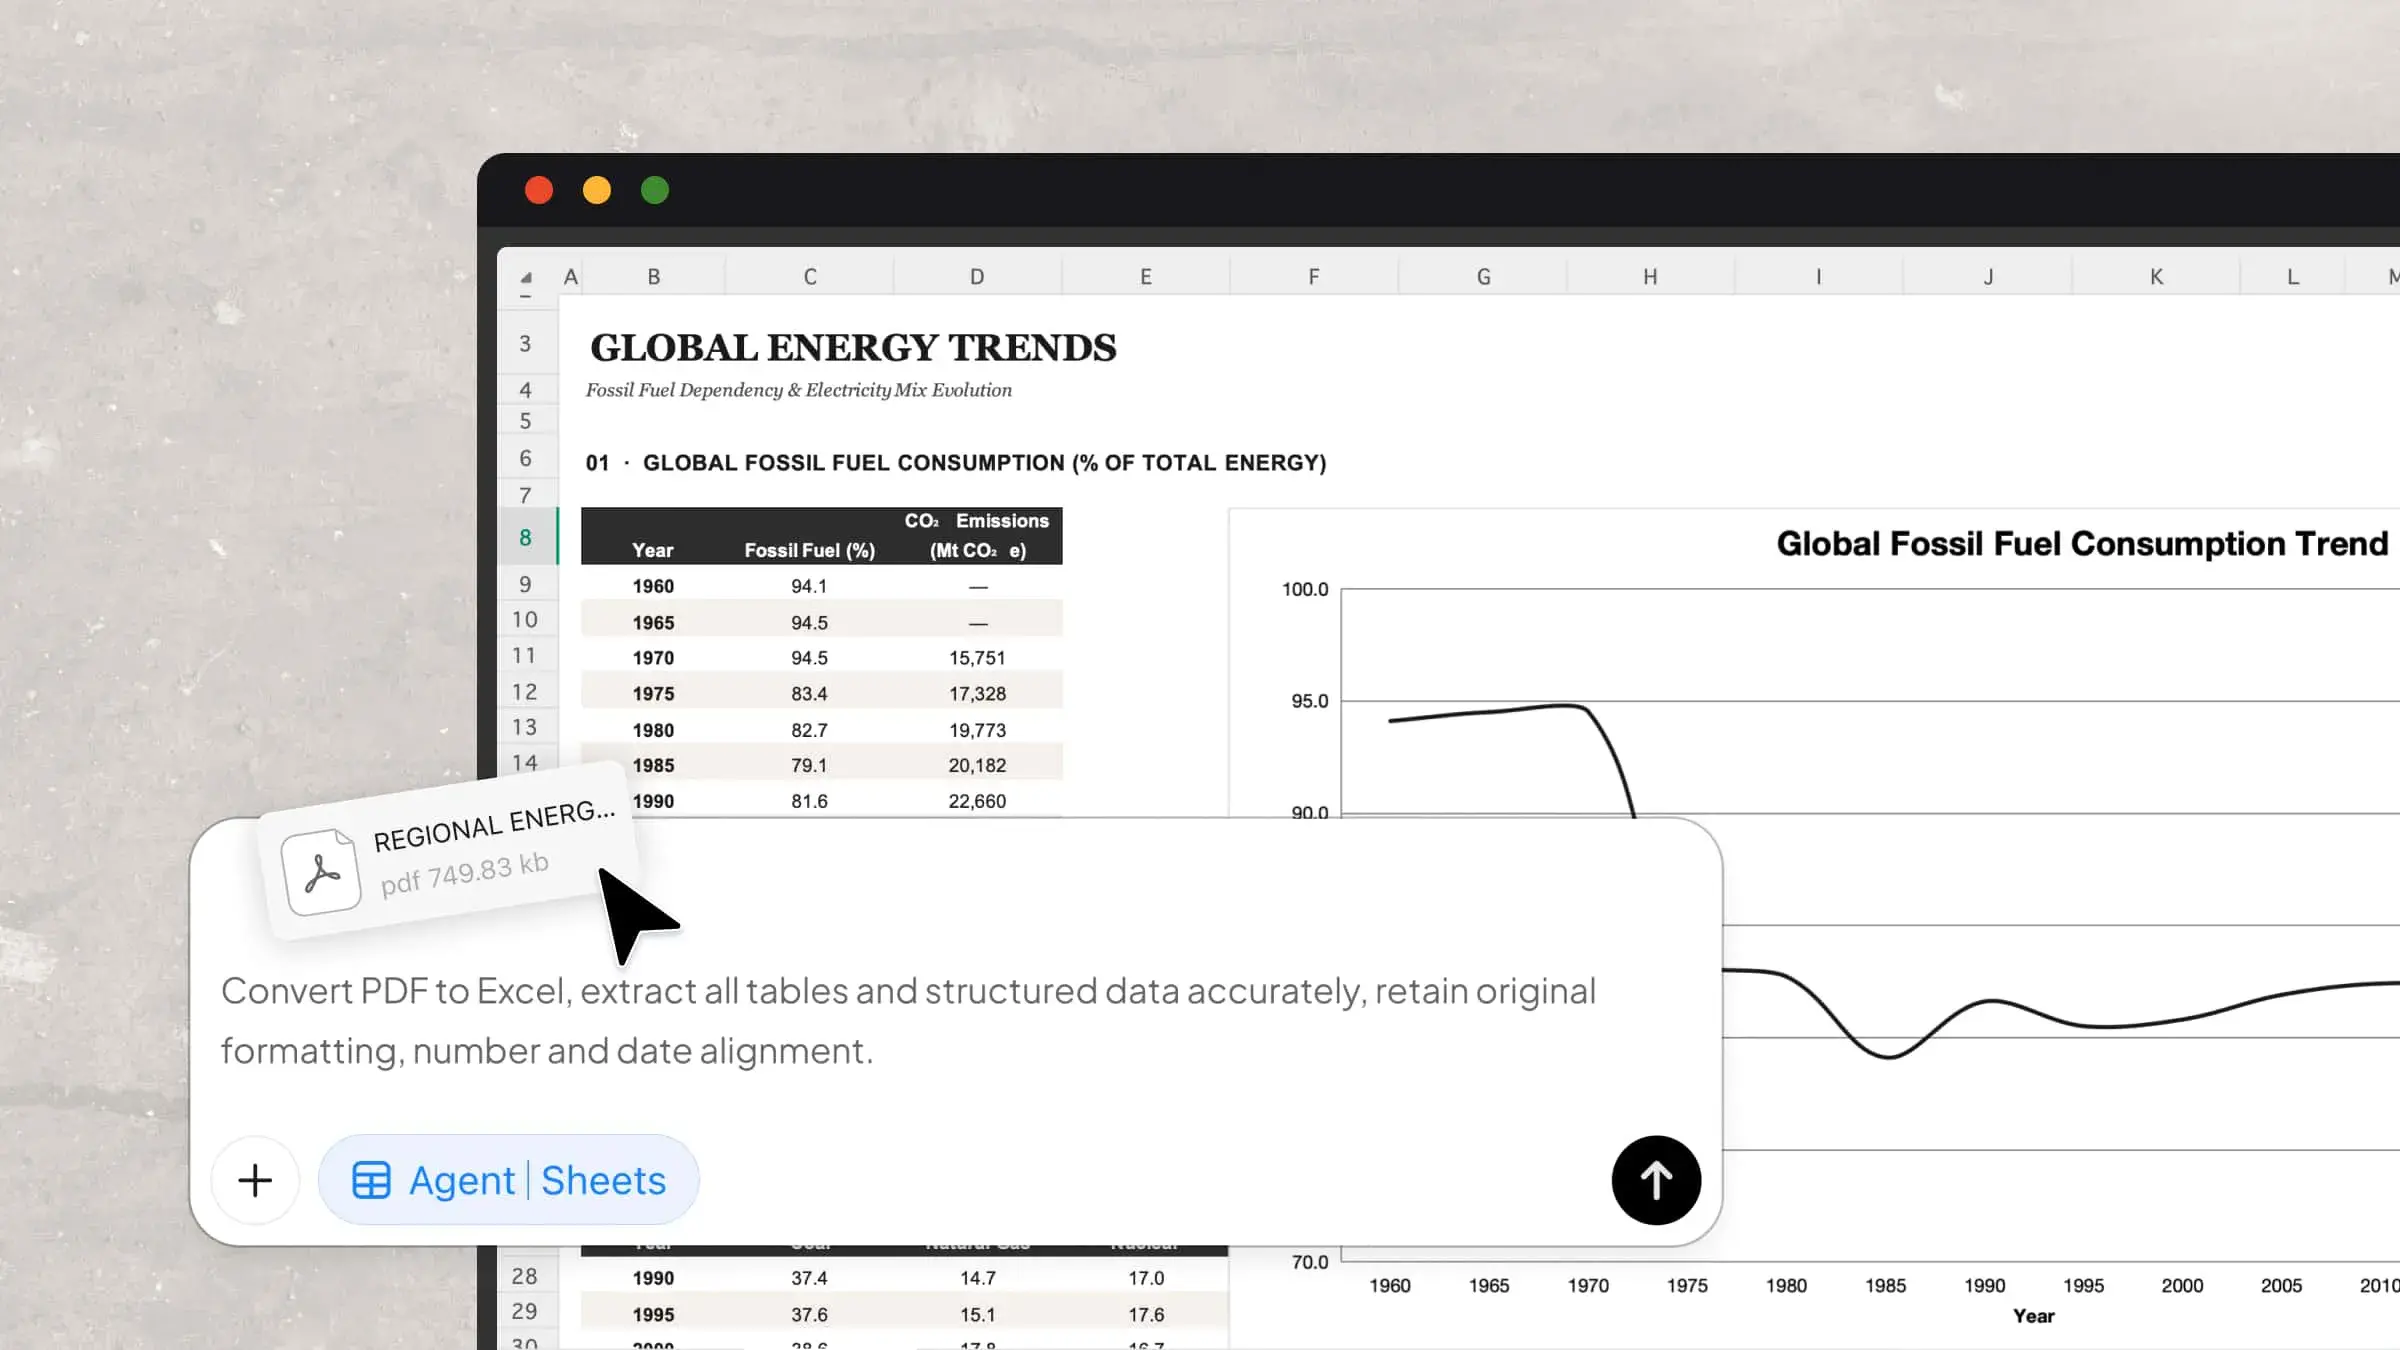
Task: Click the Fossil Fuel Dependency subtitle cell
Action: [798, 390]
